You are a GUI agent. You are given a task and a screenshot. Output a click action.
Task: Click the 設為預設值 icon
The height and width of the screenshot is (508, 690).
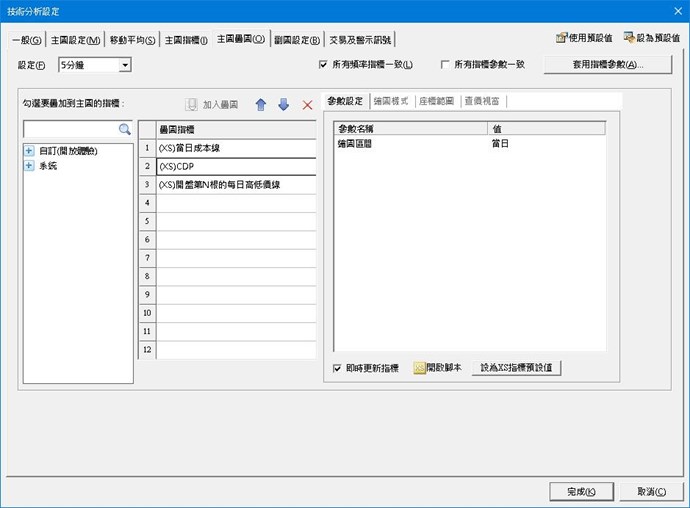click(x=629, y=38)
